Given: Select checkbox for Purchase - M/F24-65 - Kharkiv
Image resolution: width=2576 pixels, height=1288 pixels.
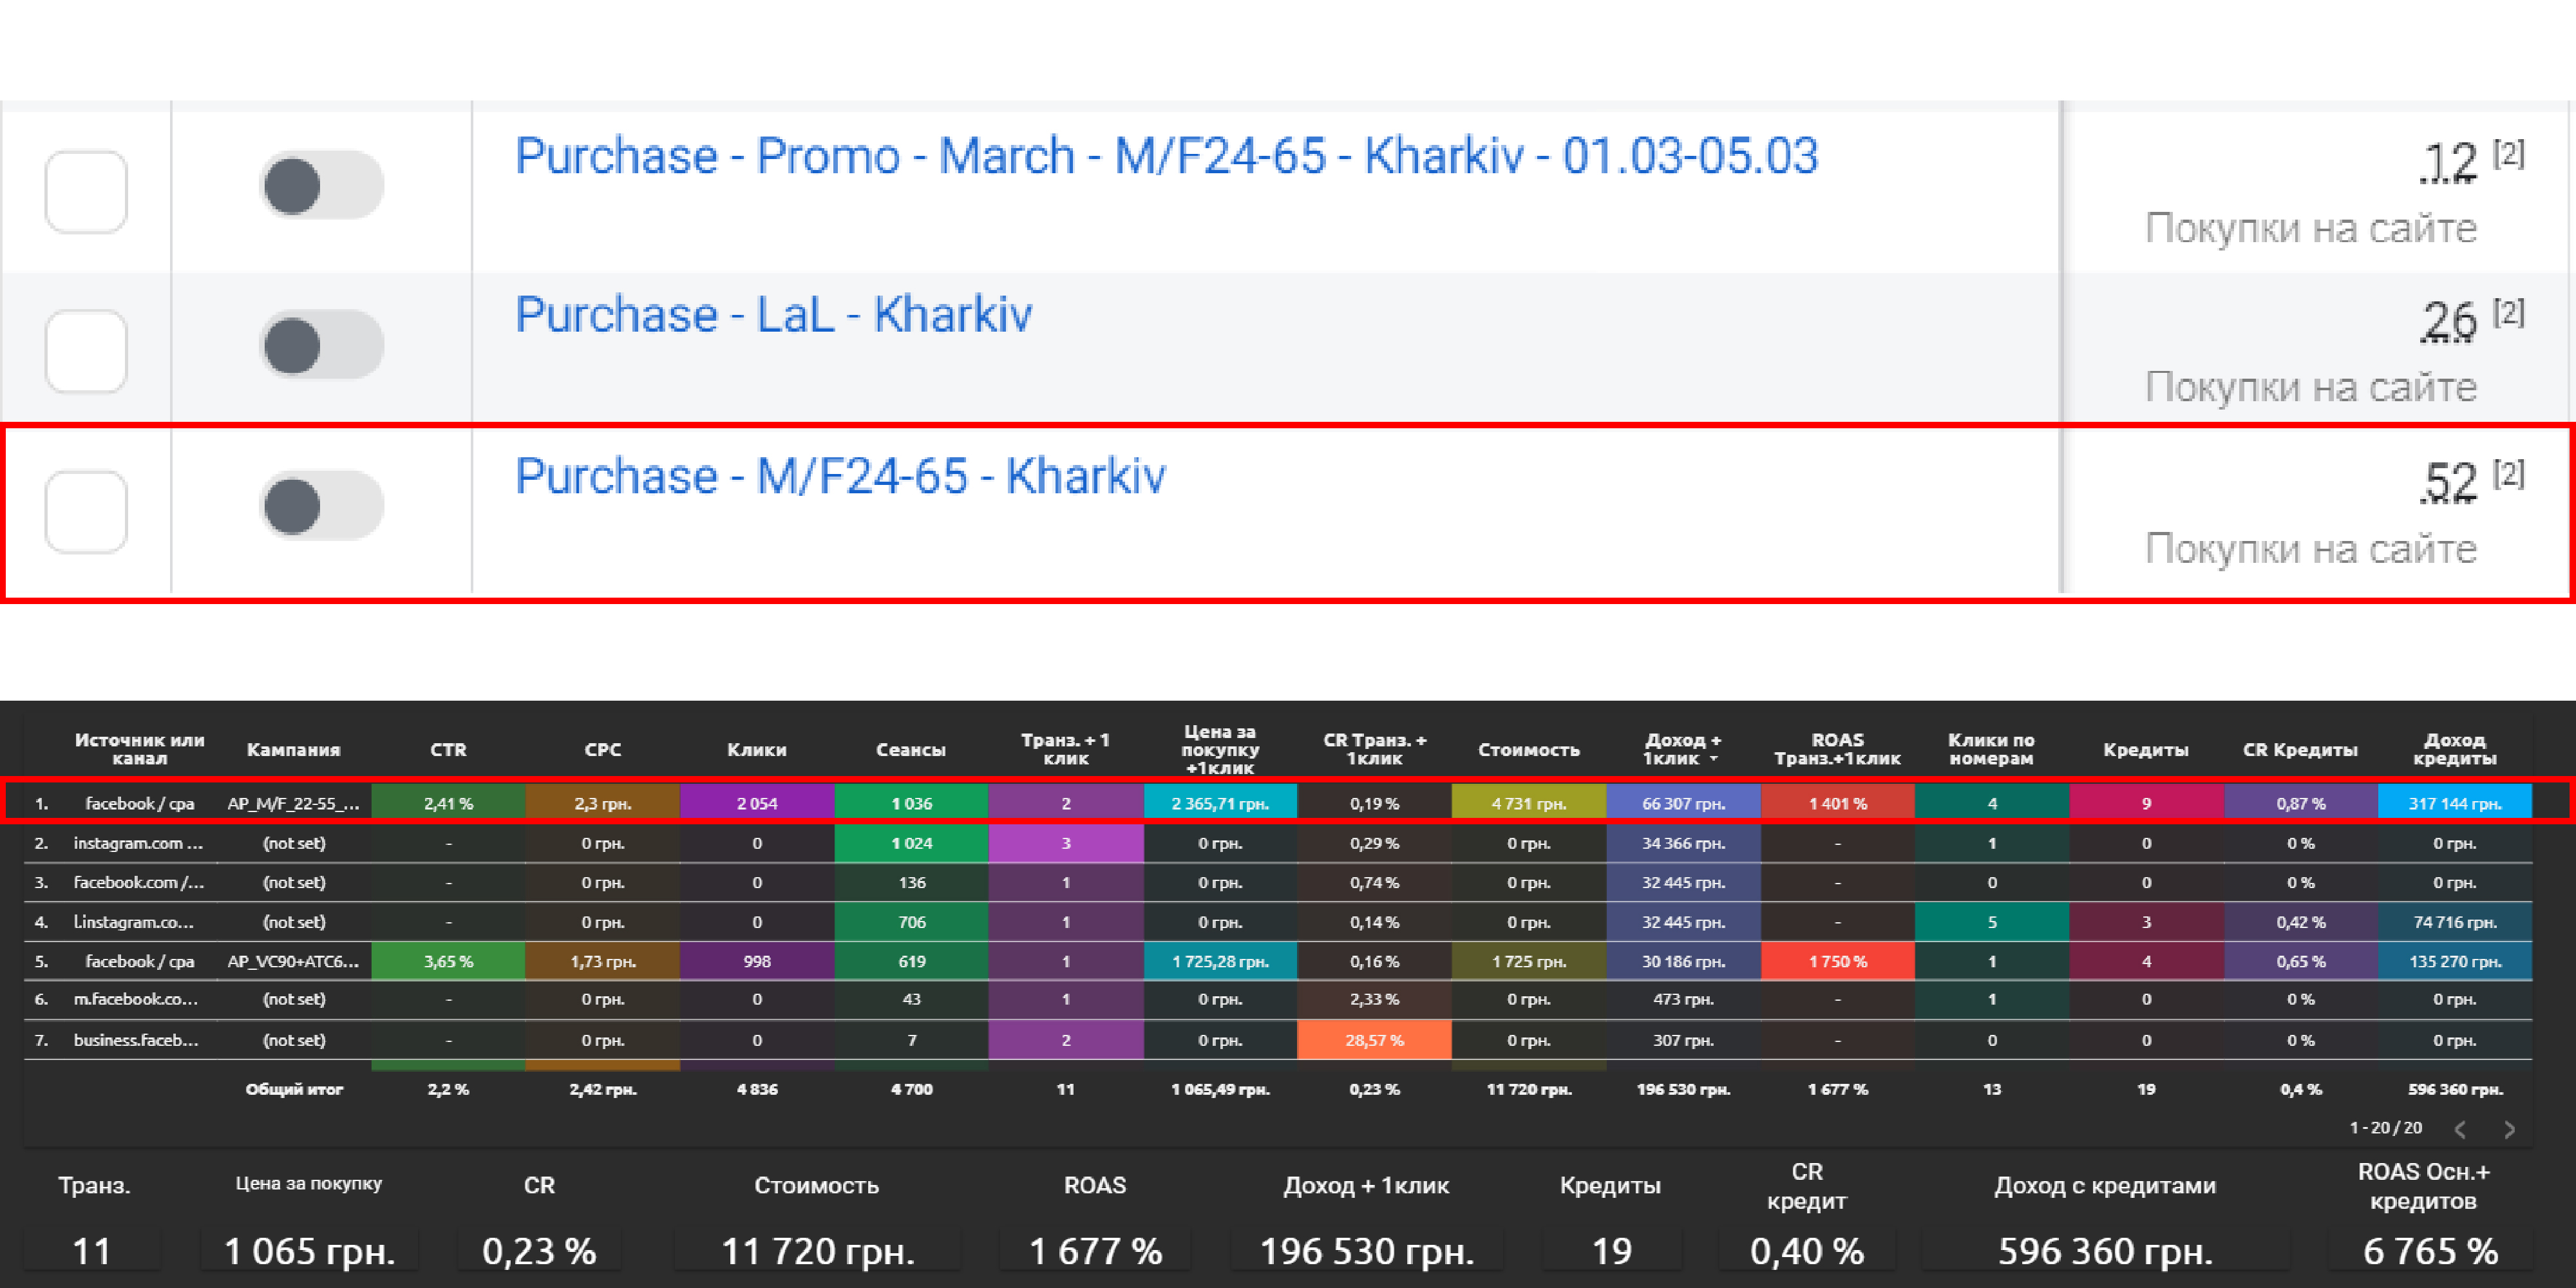Looking at the screenshot, I should point(86,511).
